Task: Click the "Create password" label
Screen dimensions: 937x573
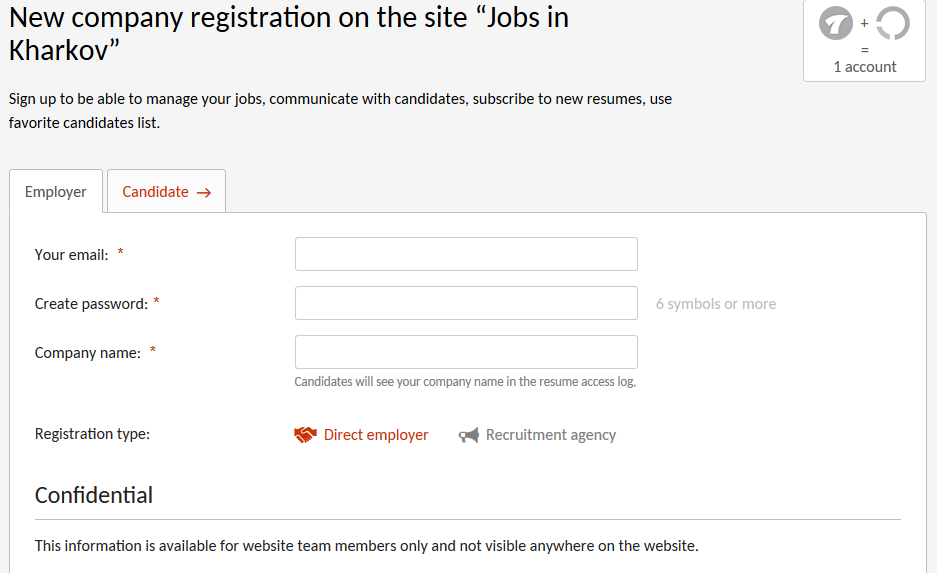Action: pyautogui.click(x=91, y=304)
